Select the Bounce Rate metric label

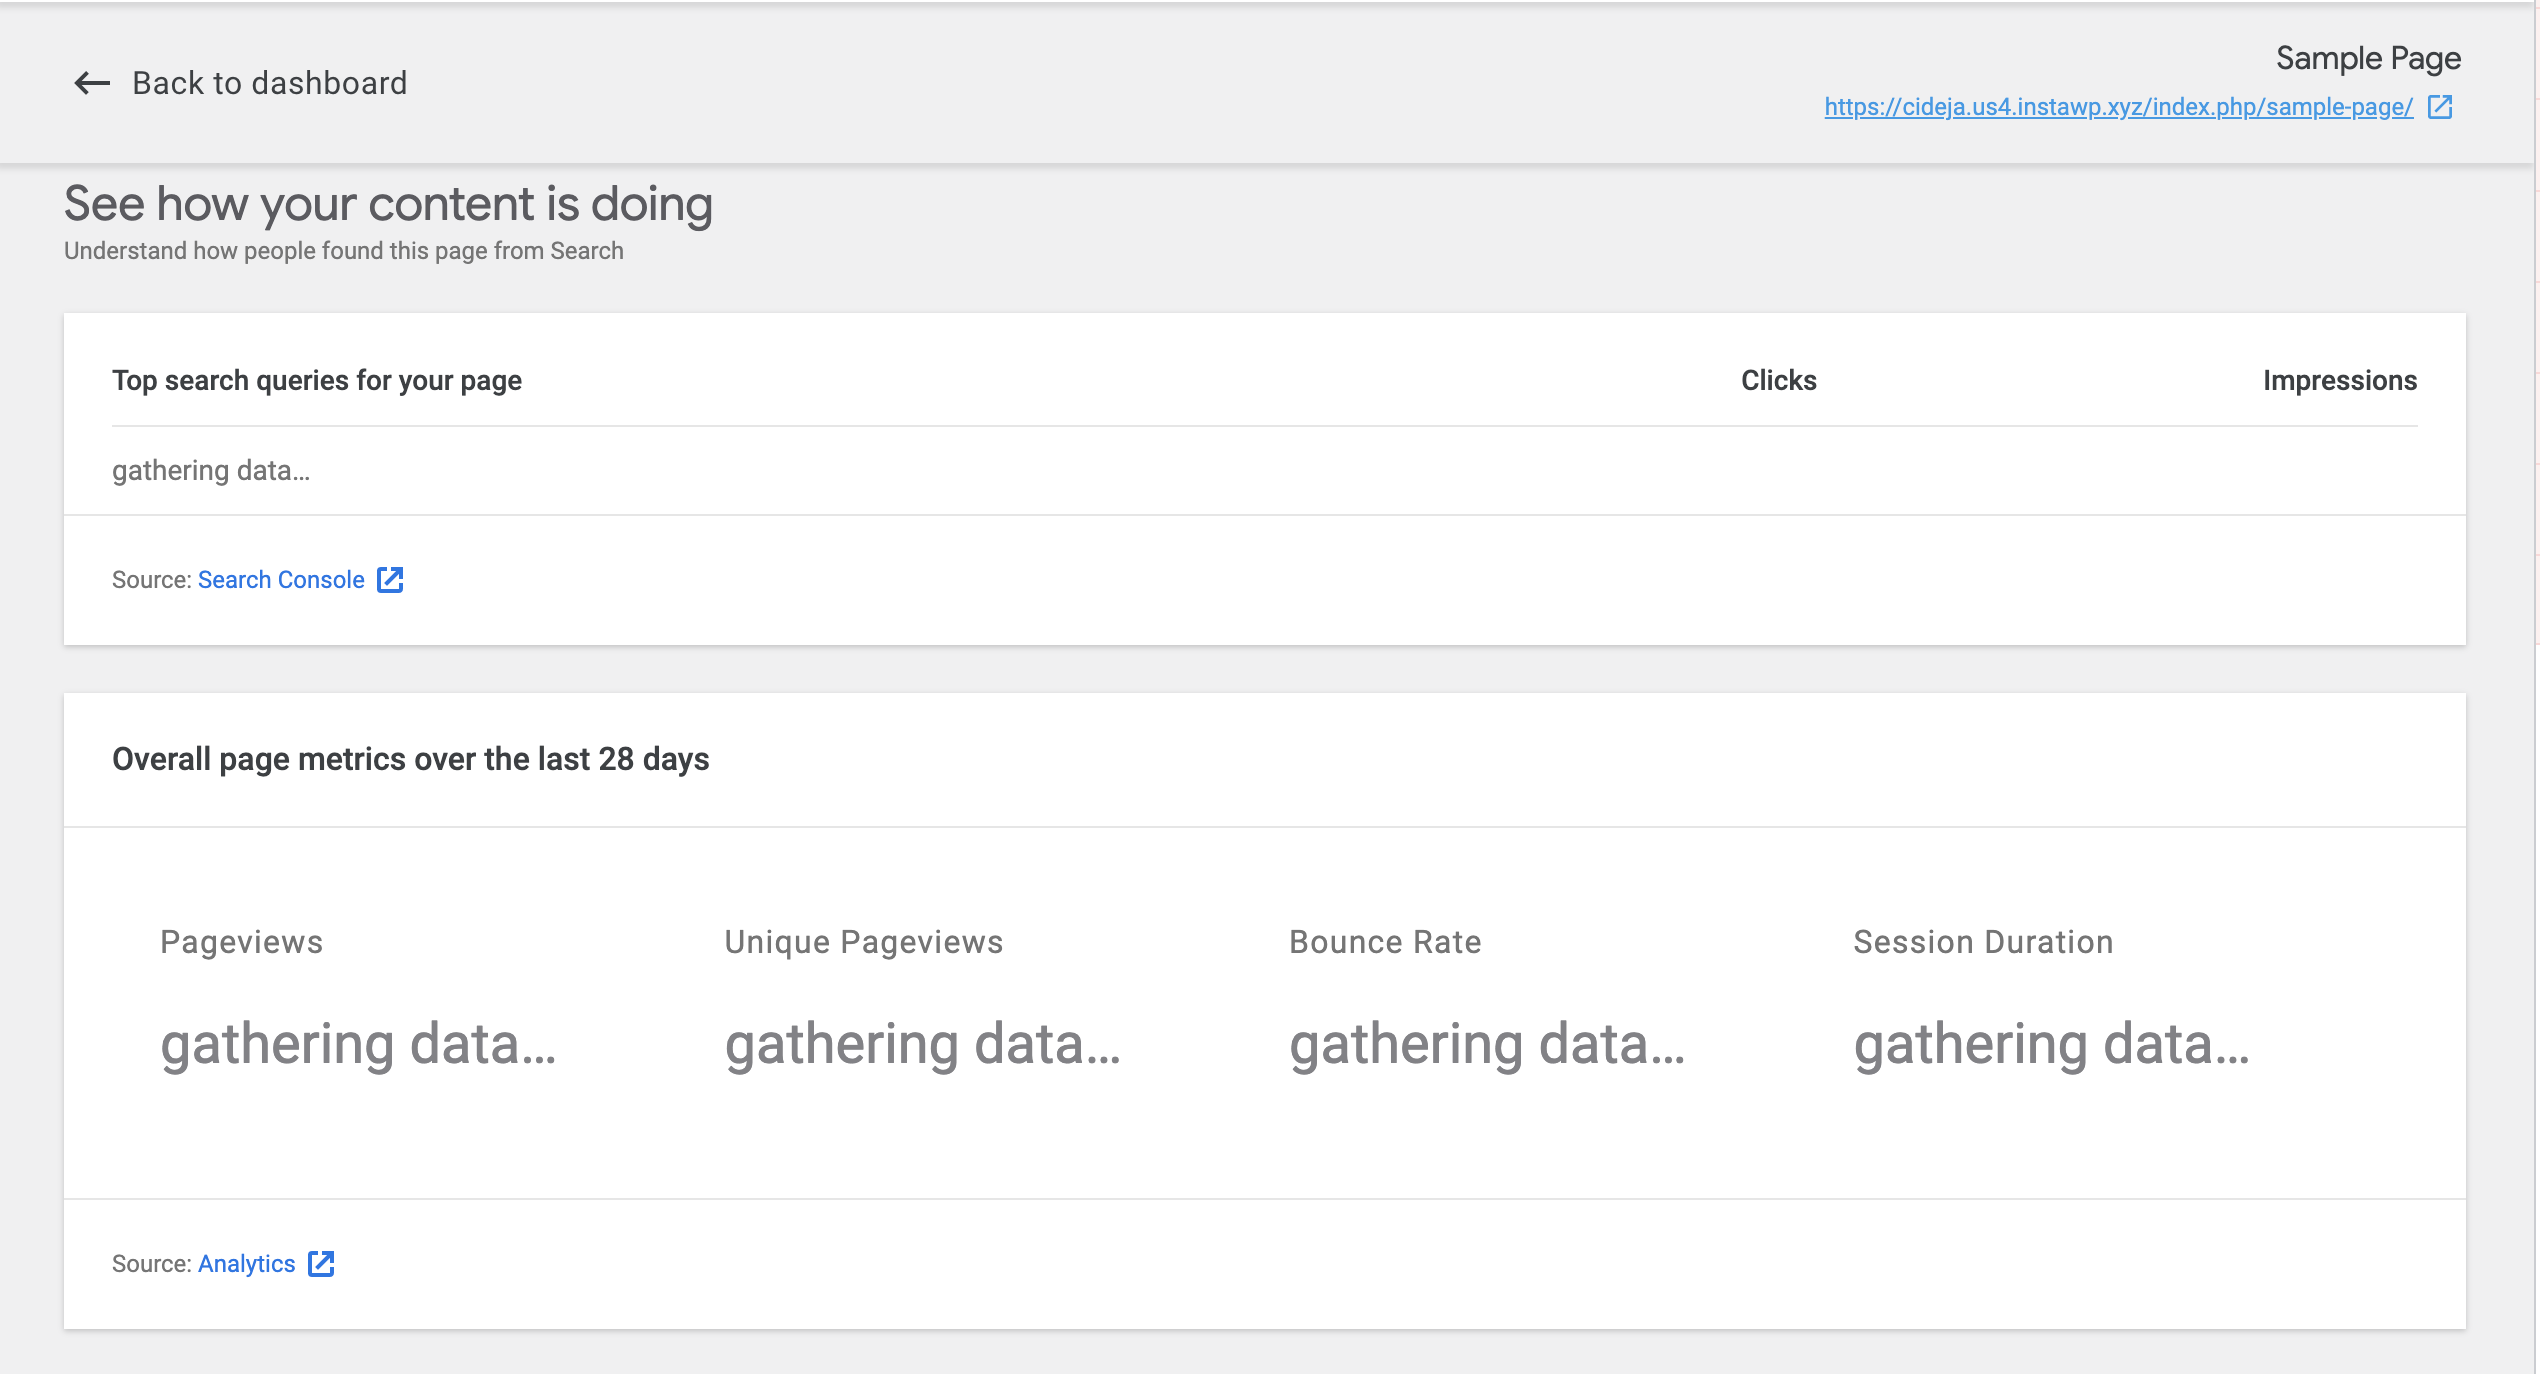pos(1385,942)
